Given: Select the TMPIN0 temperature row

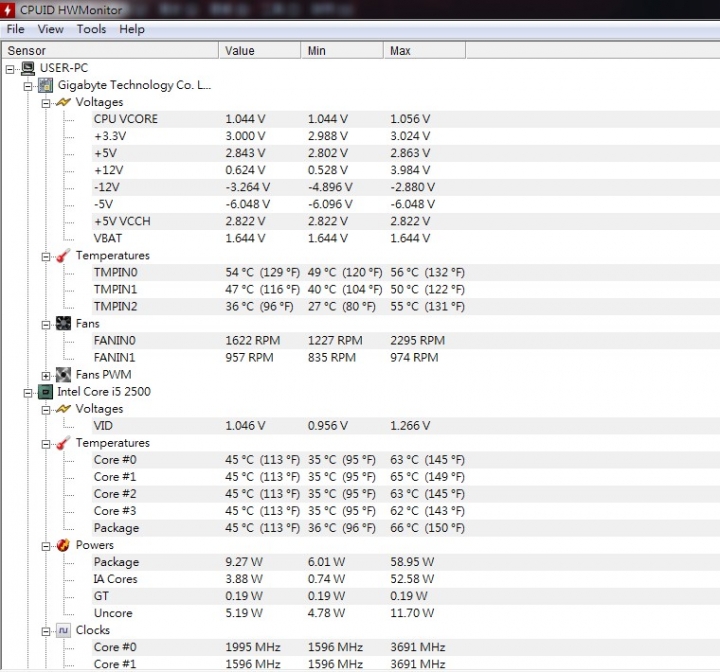Looking at the screenshot, I should 405,272.
